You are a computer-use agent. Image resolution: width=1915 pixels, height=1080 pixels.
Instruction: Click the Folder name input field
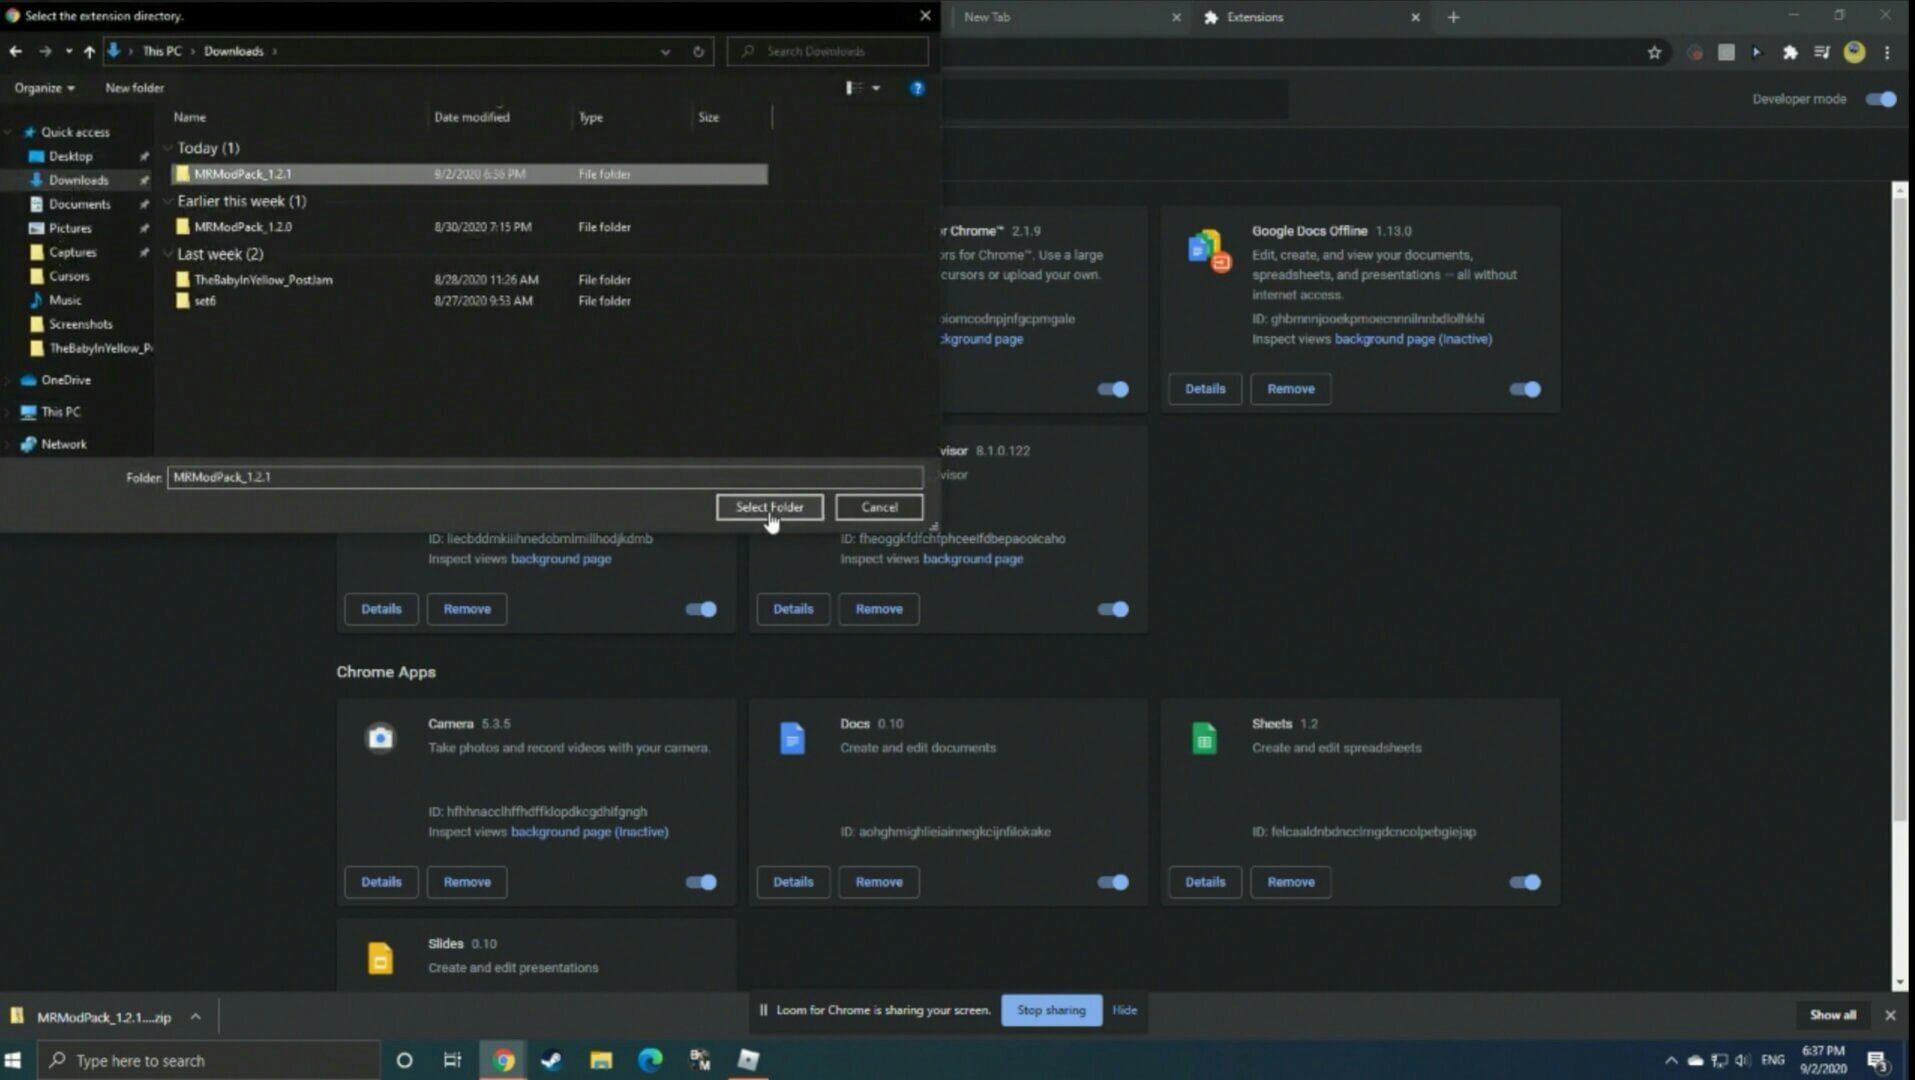(545, 477)
